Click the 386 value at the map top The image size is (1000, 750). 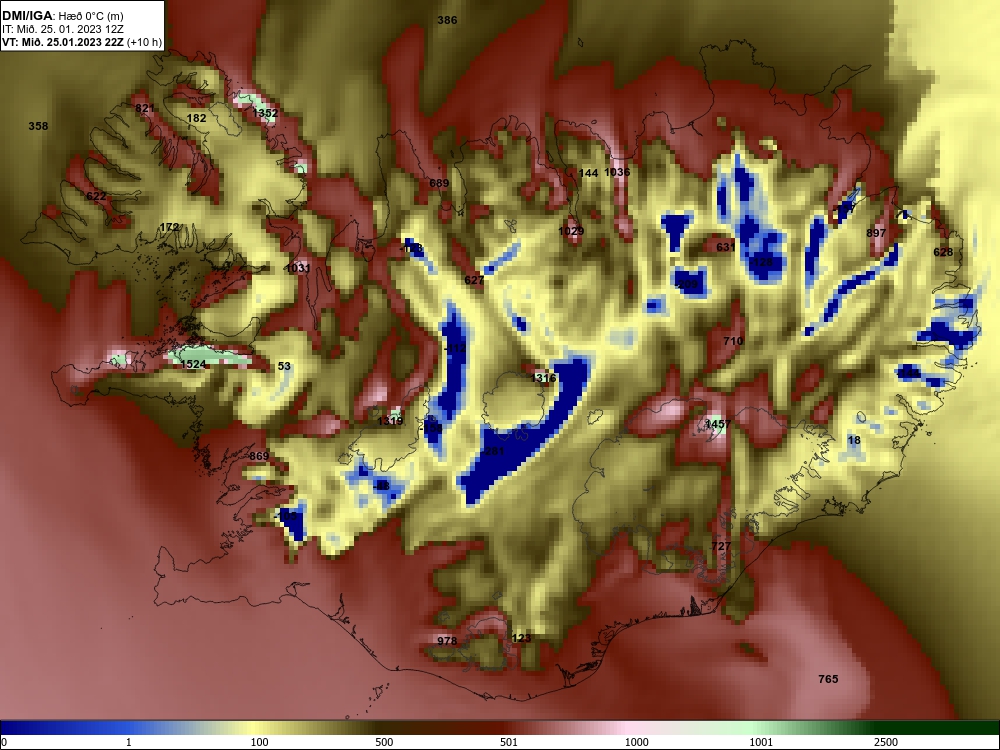[447, 20]
